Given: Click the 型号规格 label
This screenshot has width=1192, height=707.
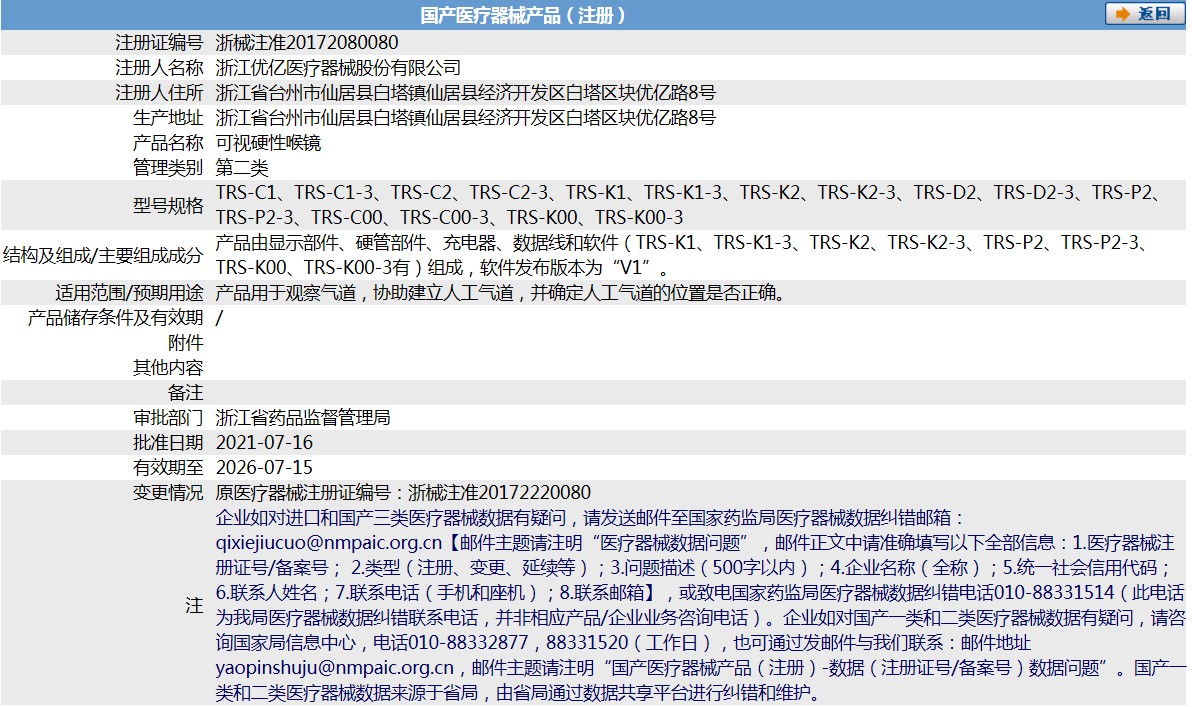Looking at the screenshot, I should click(168, 205).
